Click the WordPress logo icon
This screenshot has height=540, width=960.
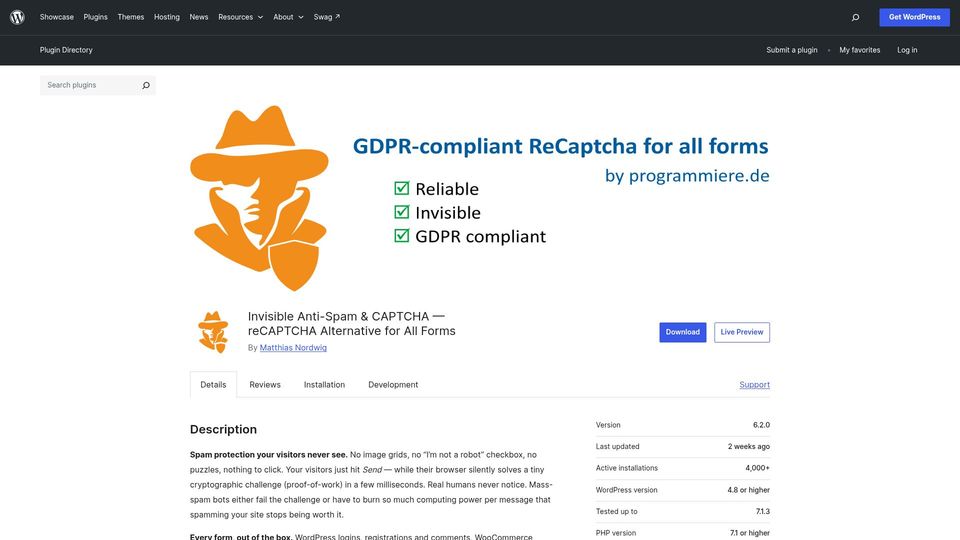click(x=17, y=17)
